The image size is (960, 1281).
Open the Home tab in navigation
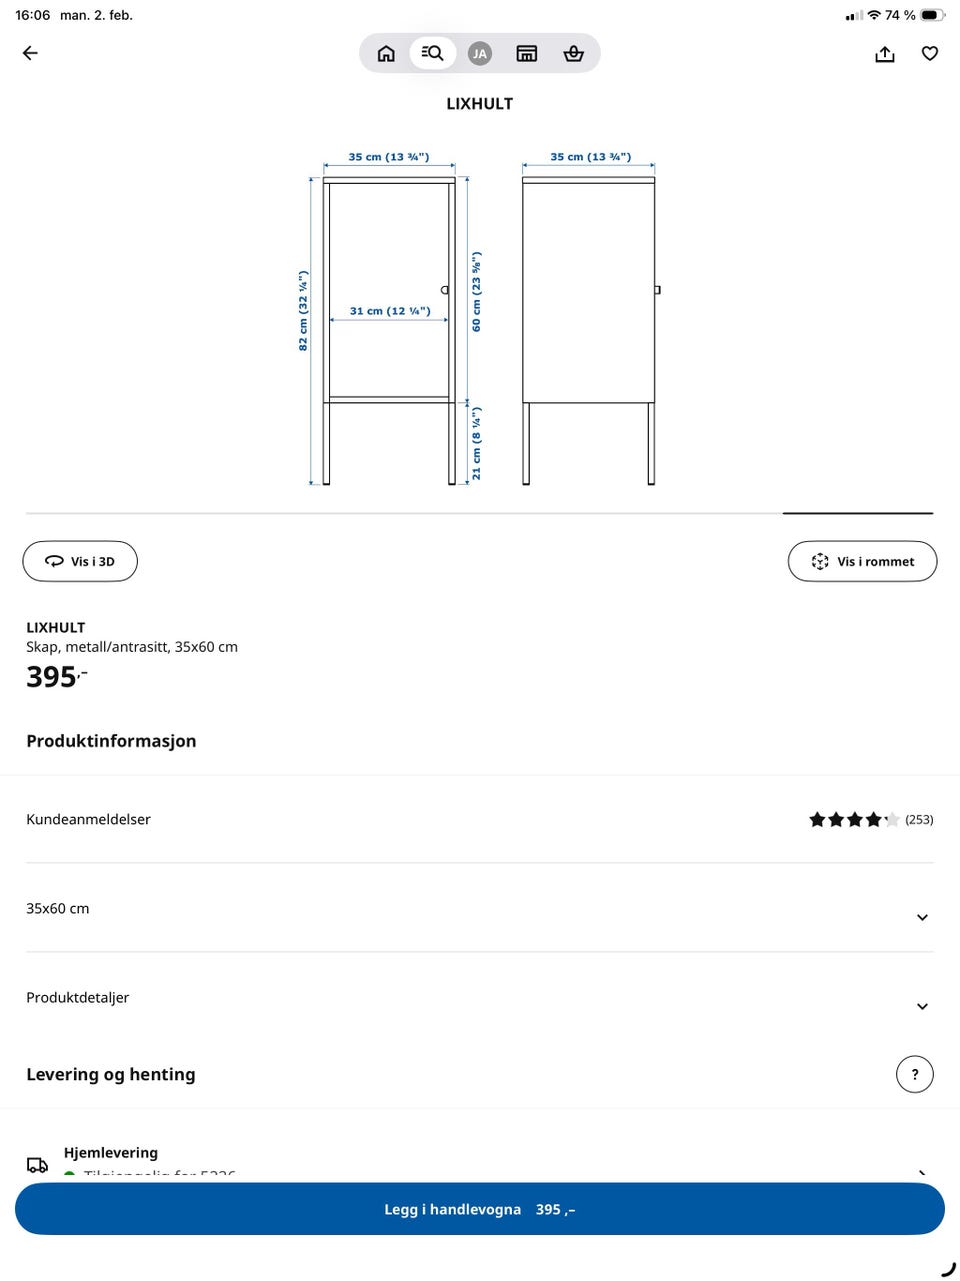pyautogui.click(x=386, y=53)
